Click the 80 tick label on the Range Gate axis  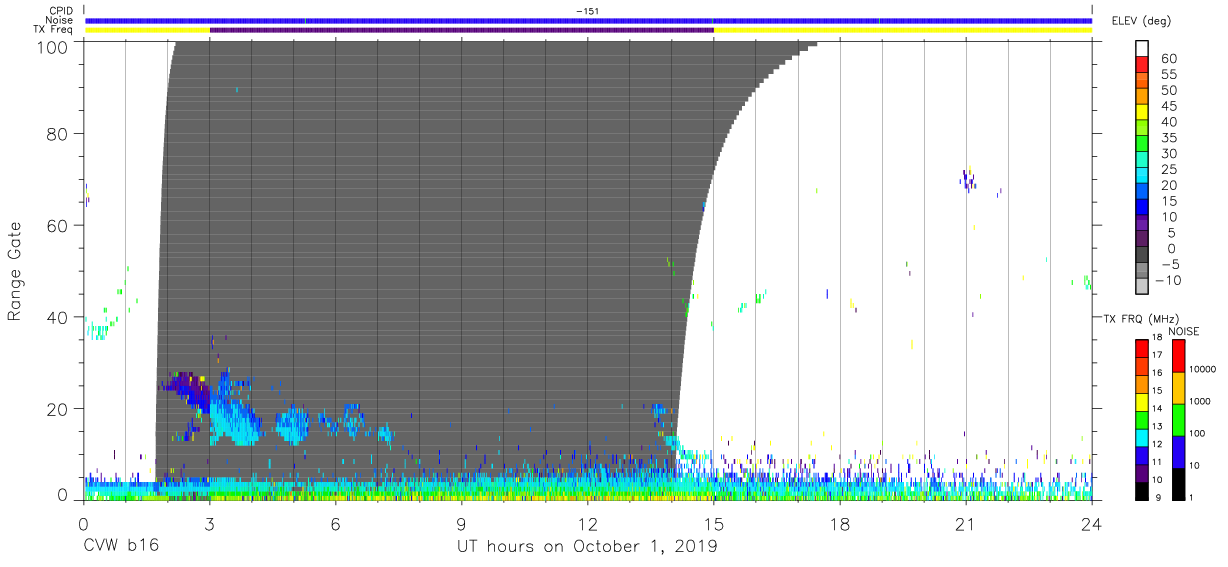(57, 133)
